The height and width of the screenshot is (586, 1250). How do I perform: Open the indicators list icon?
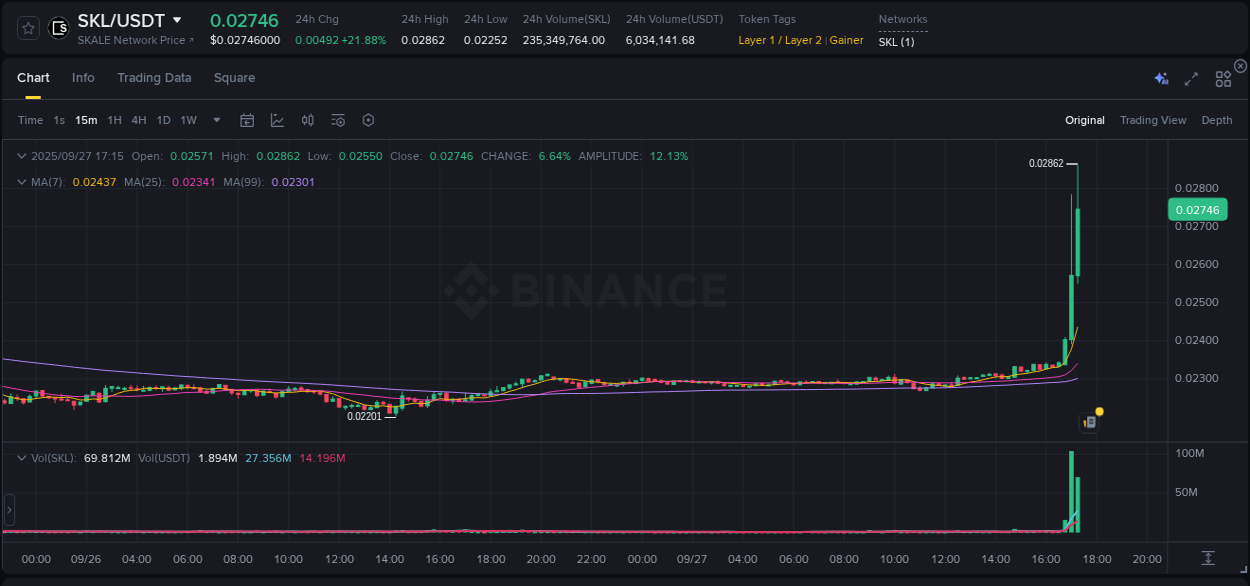tap(337, 120)
